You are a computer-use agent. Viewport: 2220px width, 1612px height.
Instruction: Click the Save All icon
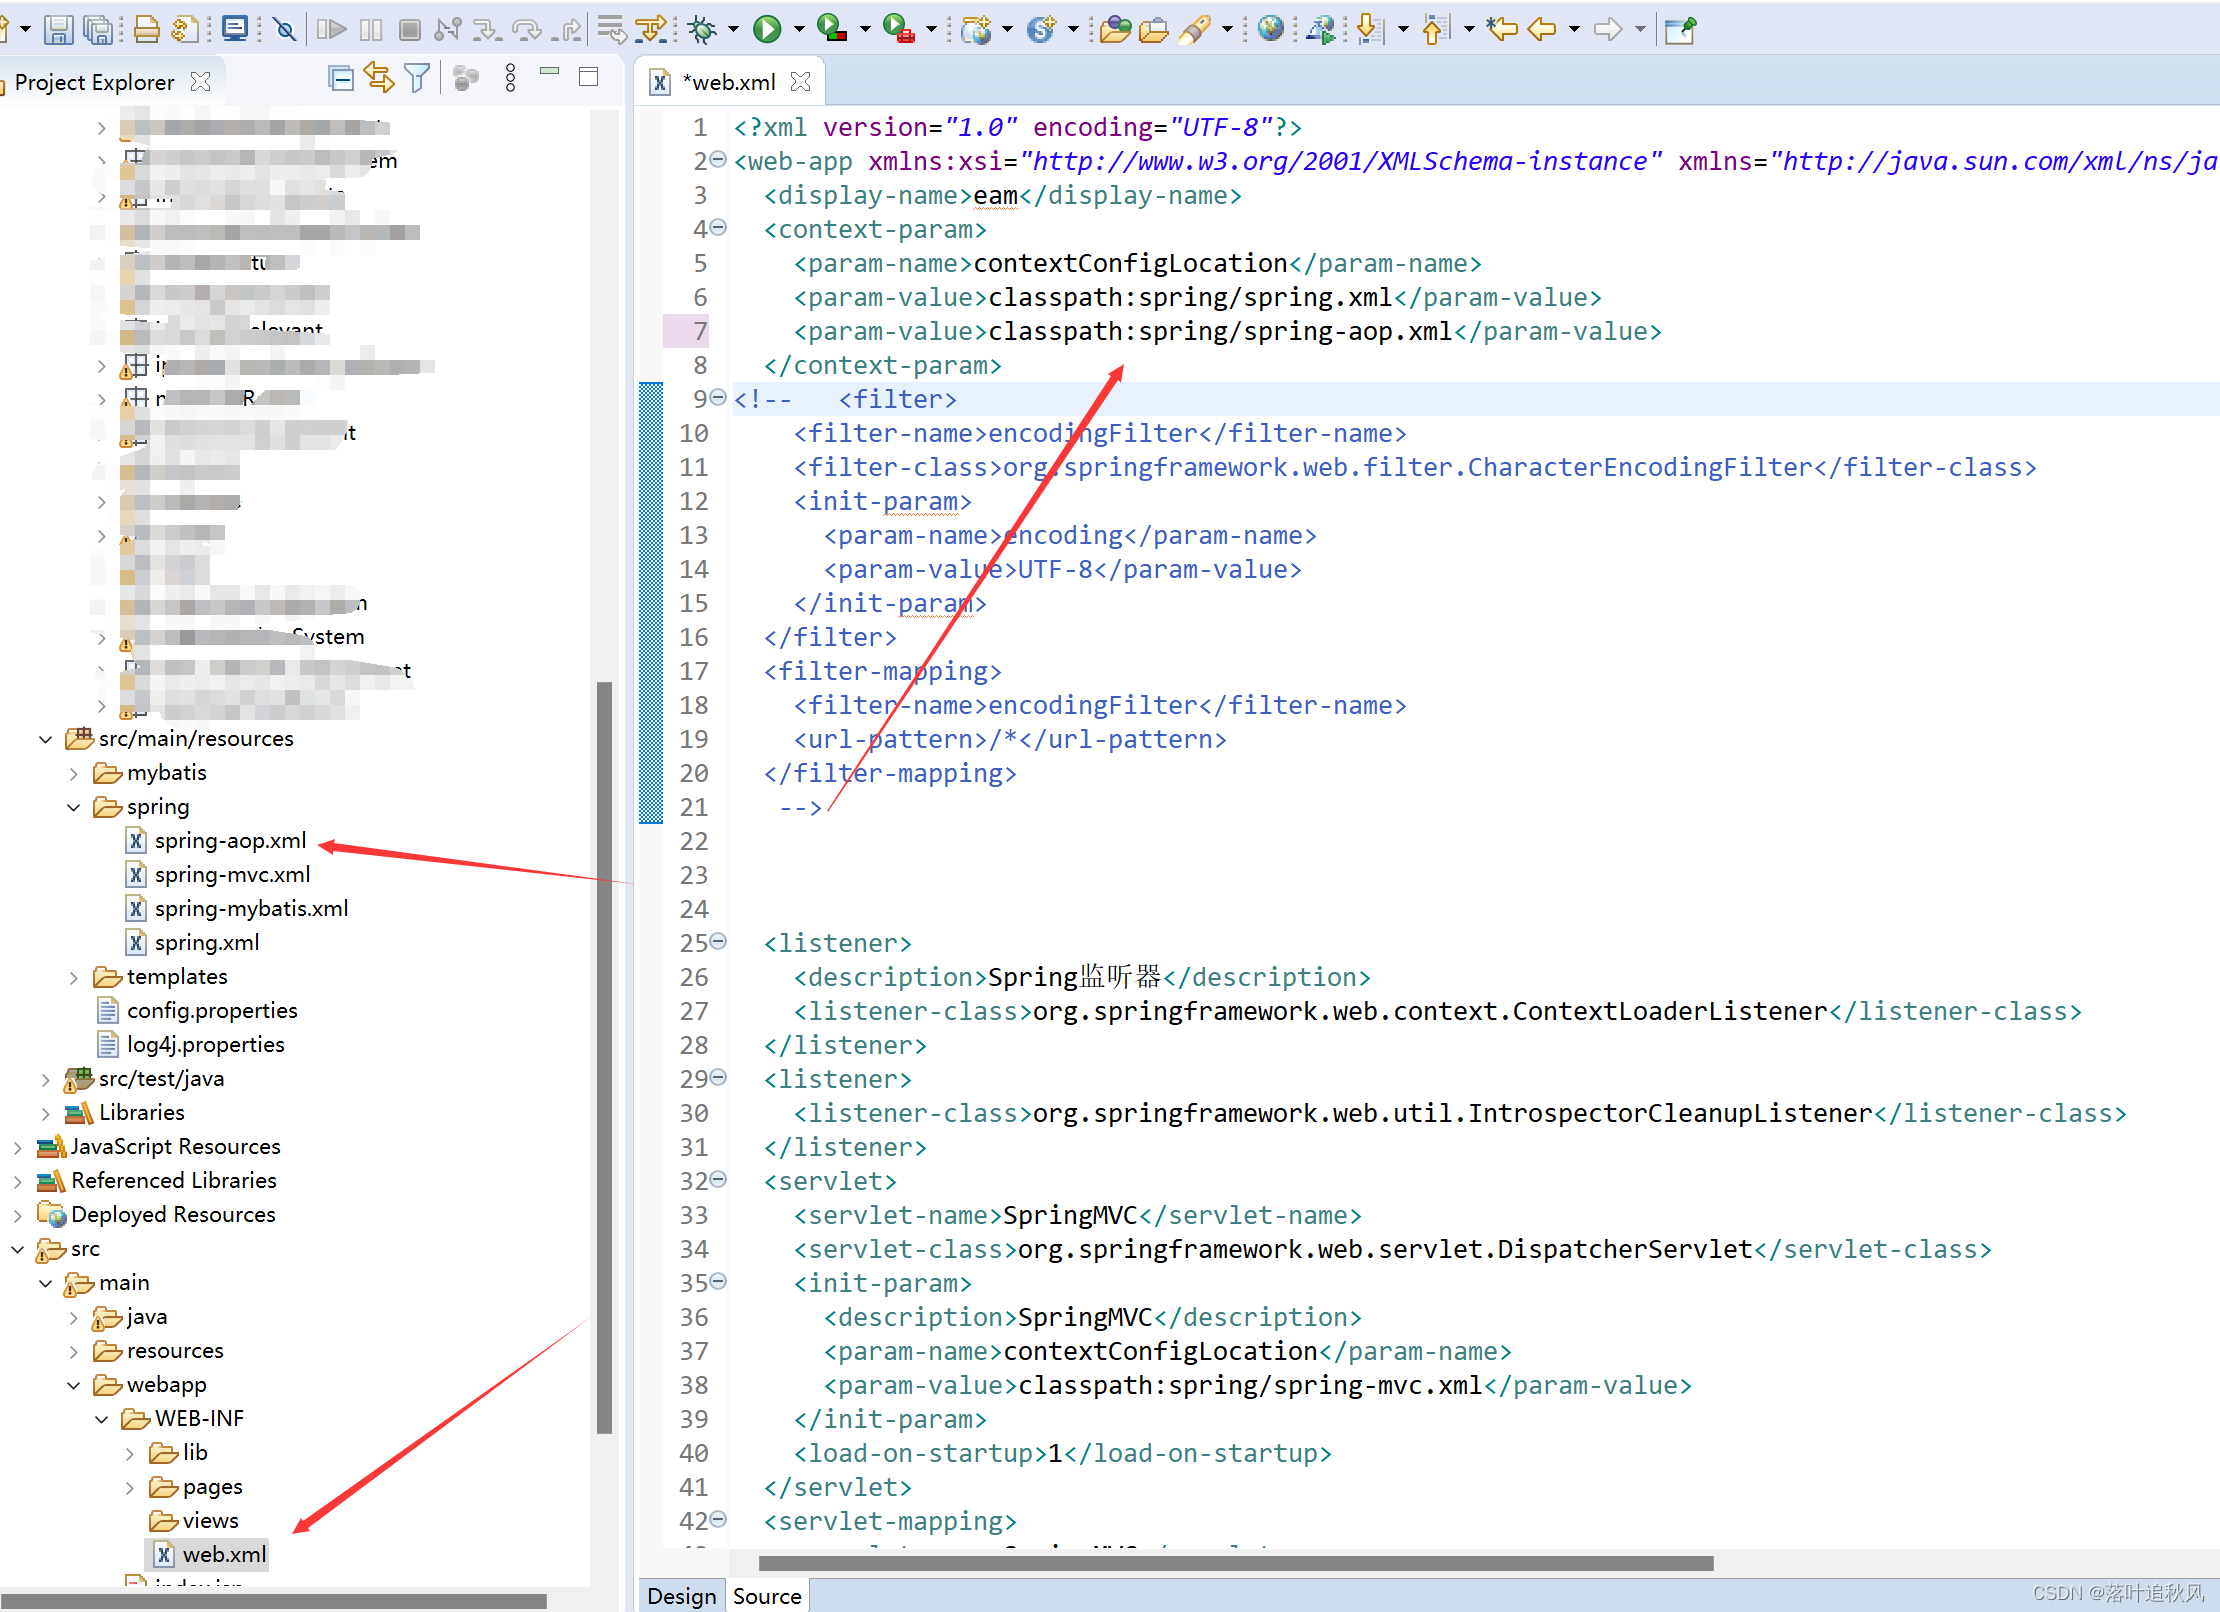[x=99, y=29]
